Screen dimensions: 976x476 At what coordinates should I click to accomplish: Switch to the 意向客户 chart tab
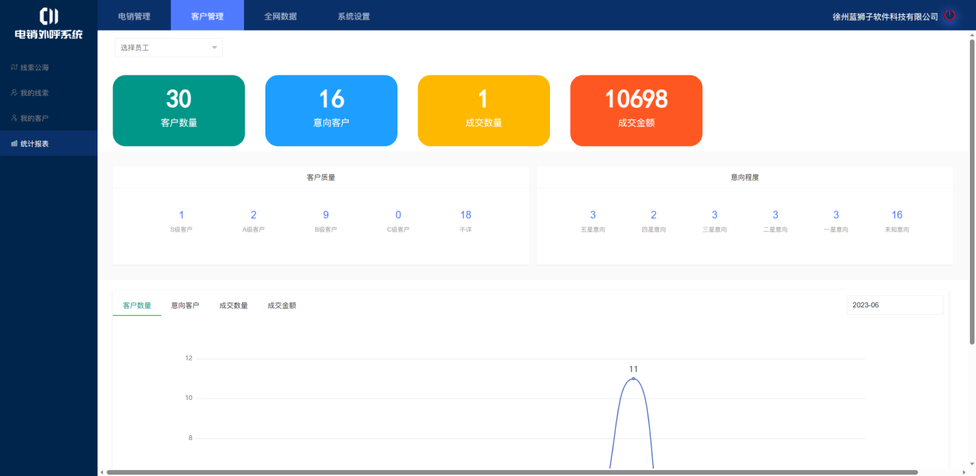pos(185,306)
